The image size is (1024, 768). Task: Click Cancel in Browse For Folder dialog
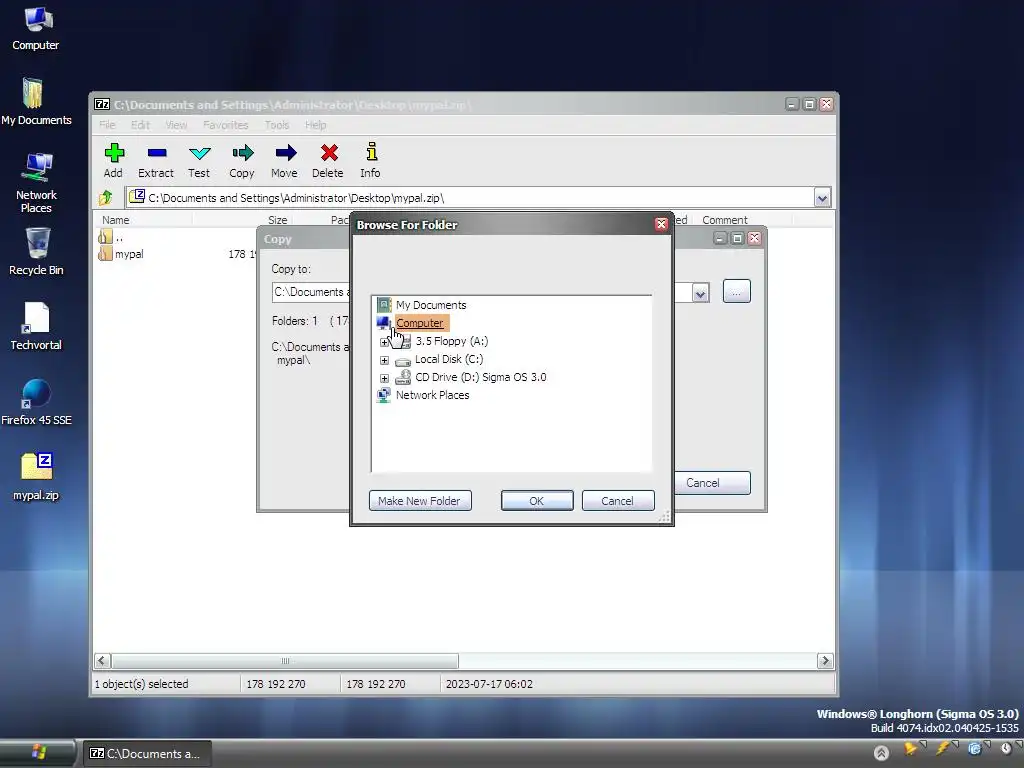(x=618, y=501)
